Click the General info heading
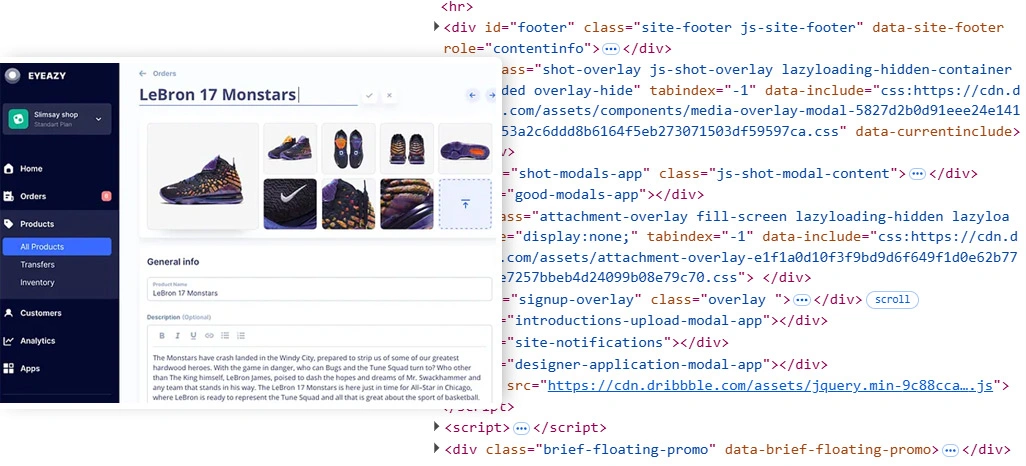The height and width of the screenshot is (466, 1026). coord(173,262)
